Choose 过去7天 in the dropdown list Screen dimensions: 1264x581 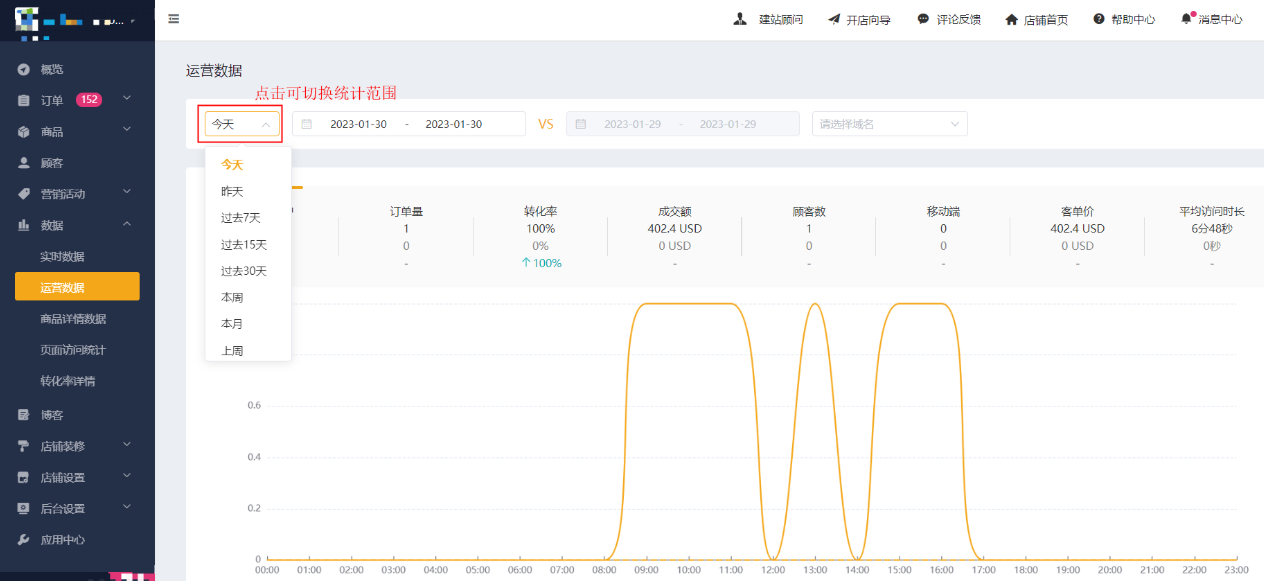pyautogui.click(x=240, y=218)
